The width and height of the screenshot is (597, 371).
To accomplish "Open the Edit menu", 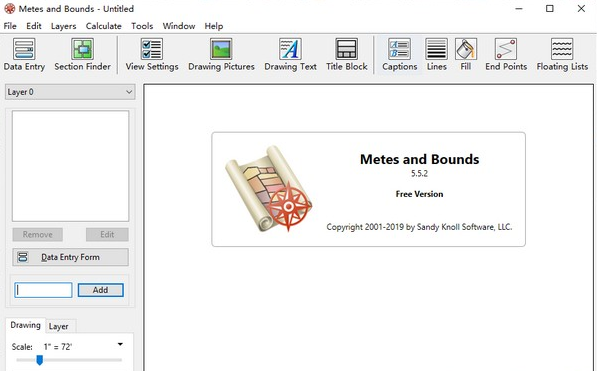I will [x=34, y=26].
